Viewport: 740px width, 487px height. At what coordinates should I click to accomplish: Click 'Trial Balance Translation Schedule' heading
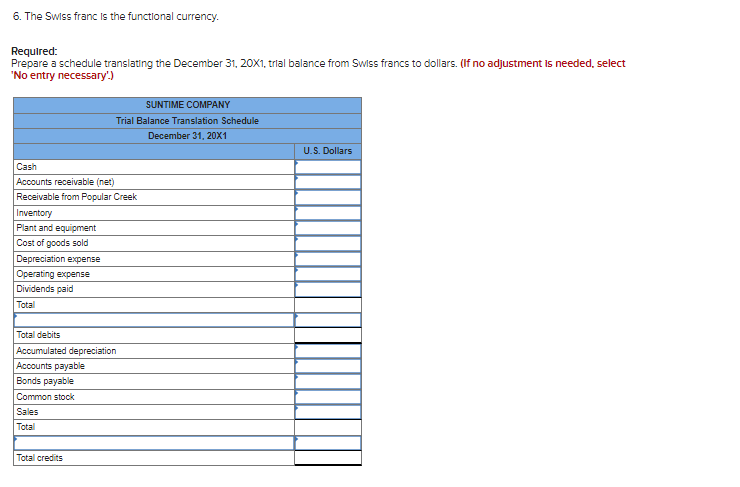[x=187, y=121]
